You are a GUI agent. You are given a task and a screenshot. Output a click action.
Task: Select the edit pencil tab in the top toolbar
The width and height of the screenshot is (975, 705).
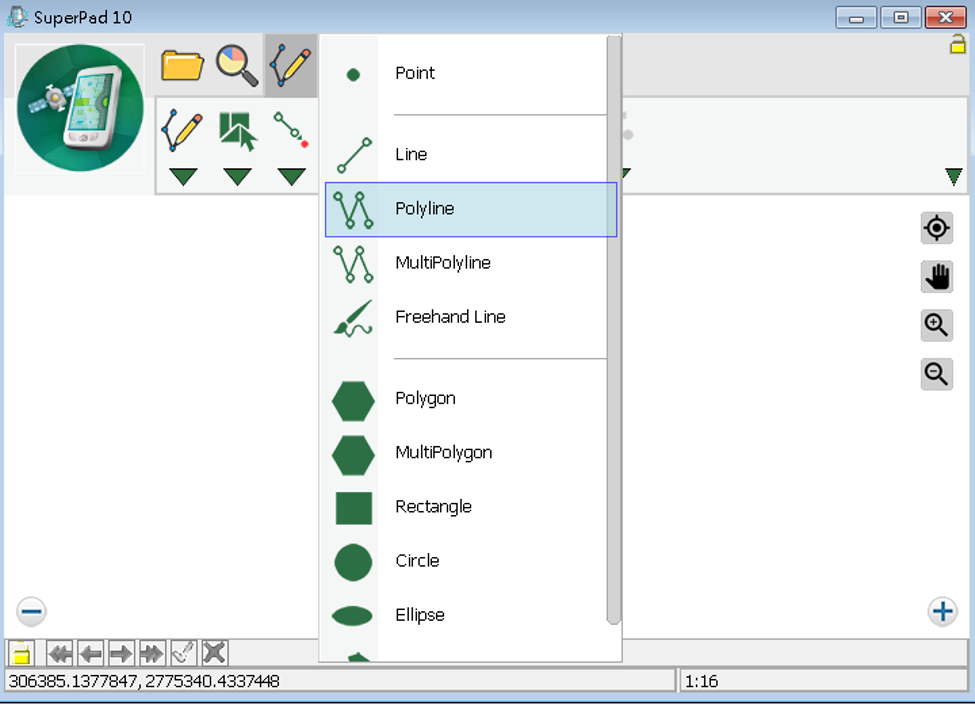click(290, 65)
